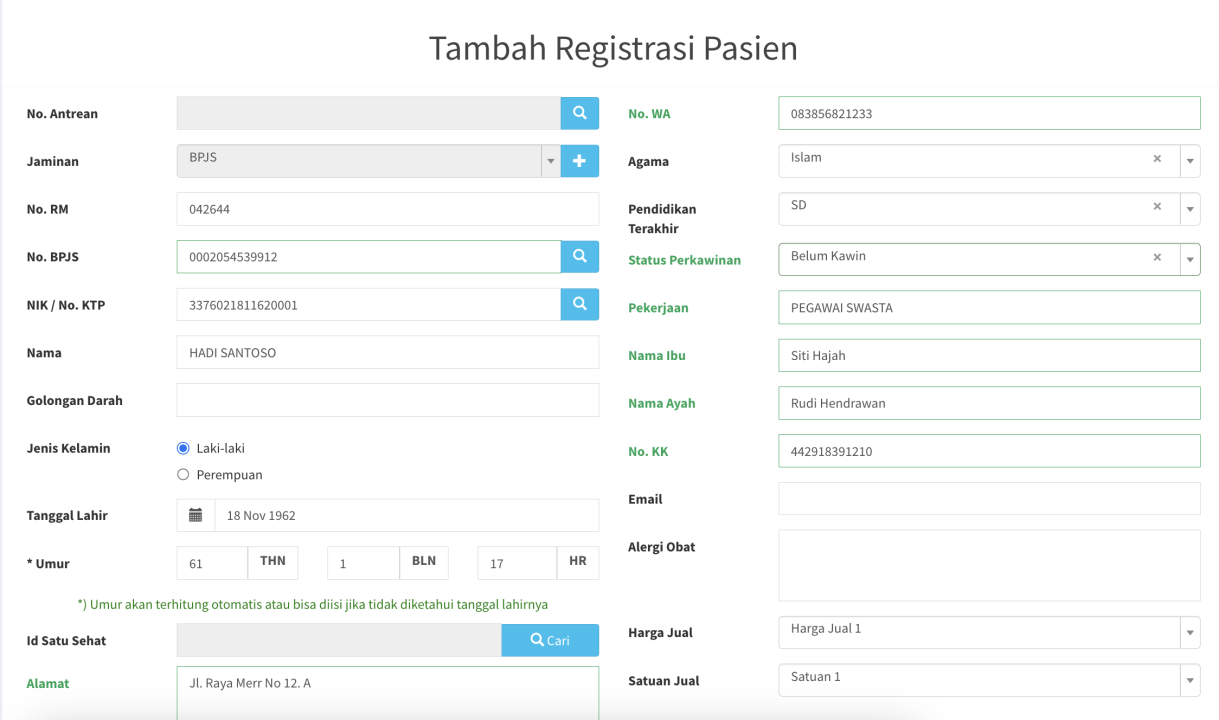The width and height of the screenshot is (1219, 720).
Task: Click the Umur THN years field
Action: 212,563
